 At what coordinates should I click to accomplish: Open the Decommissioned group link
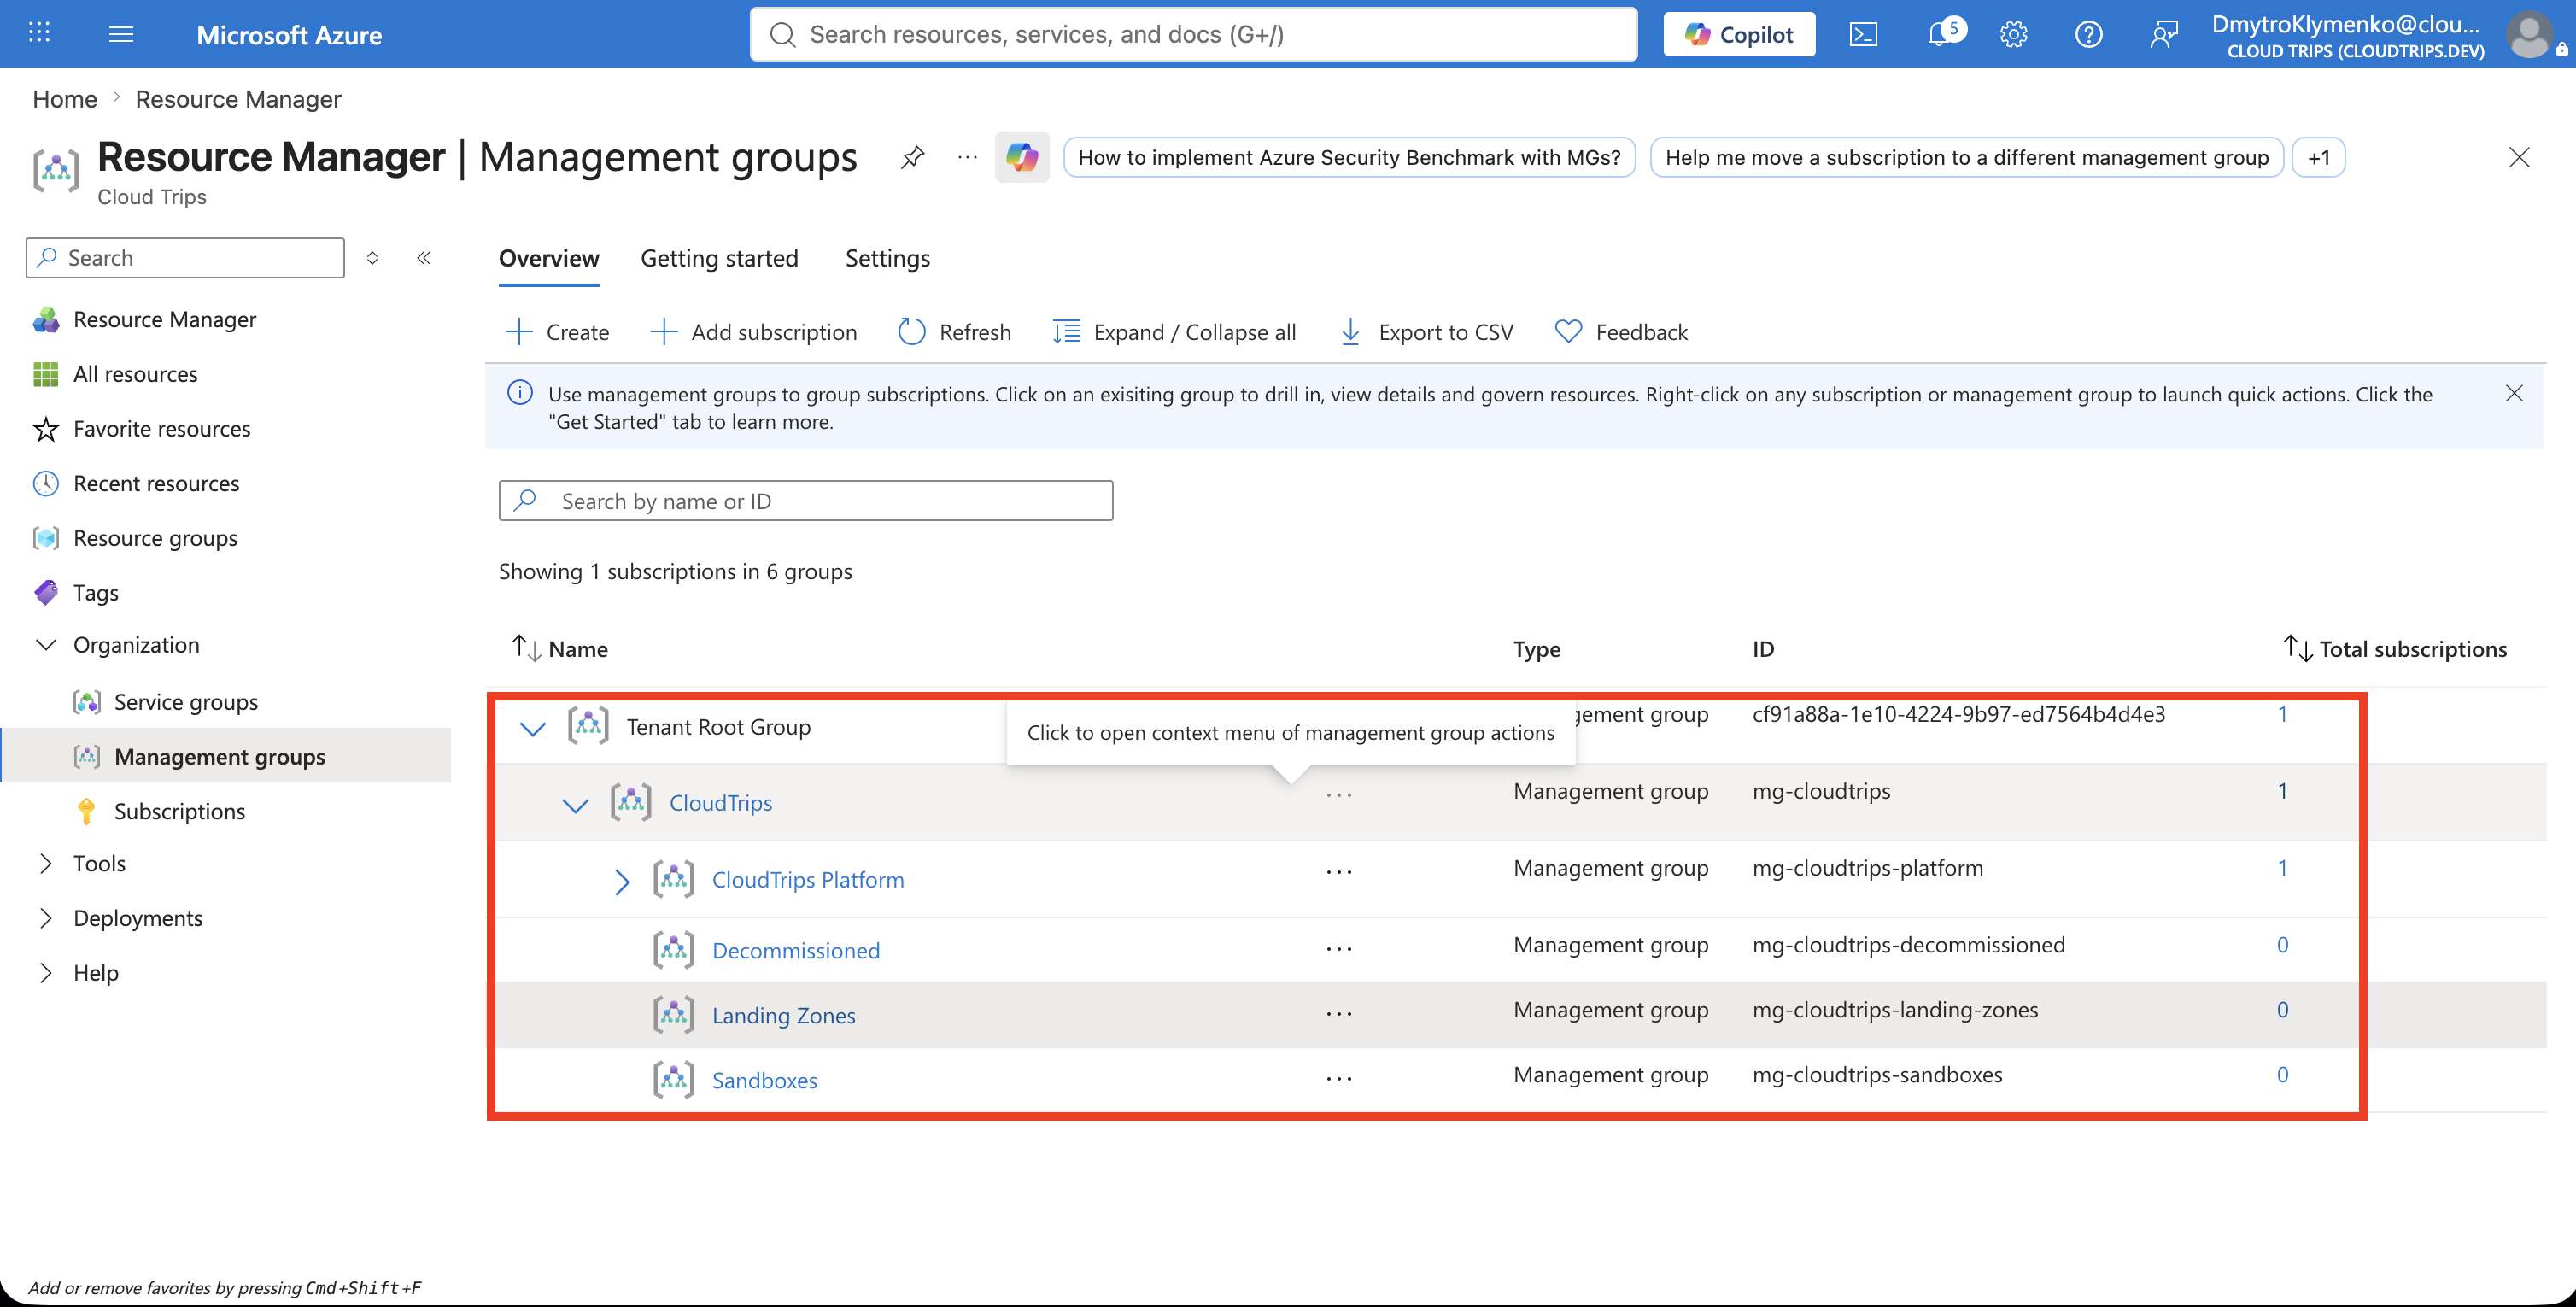796,951
